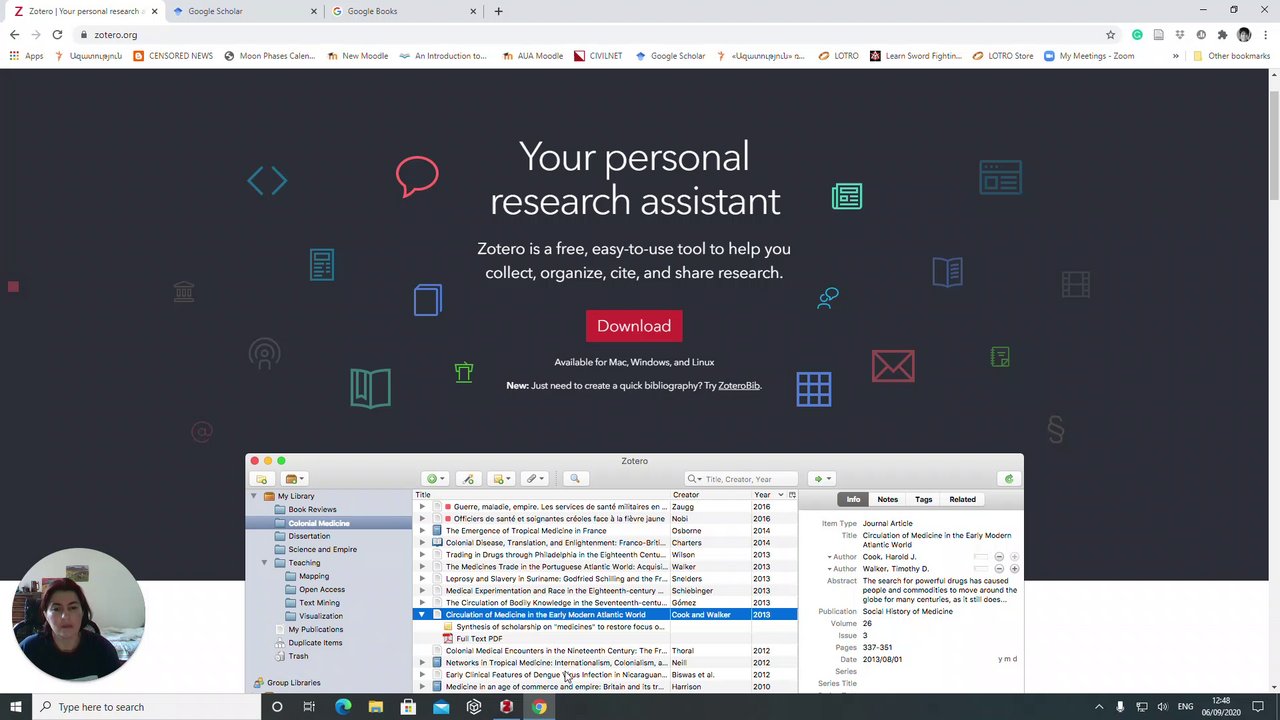The image size is (1280, 720).
Task: Collapse the My Library tree in Zotero
Action: (x=254, y=496)
